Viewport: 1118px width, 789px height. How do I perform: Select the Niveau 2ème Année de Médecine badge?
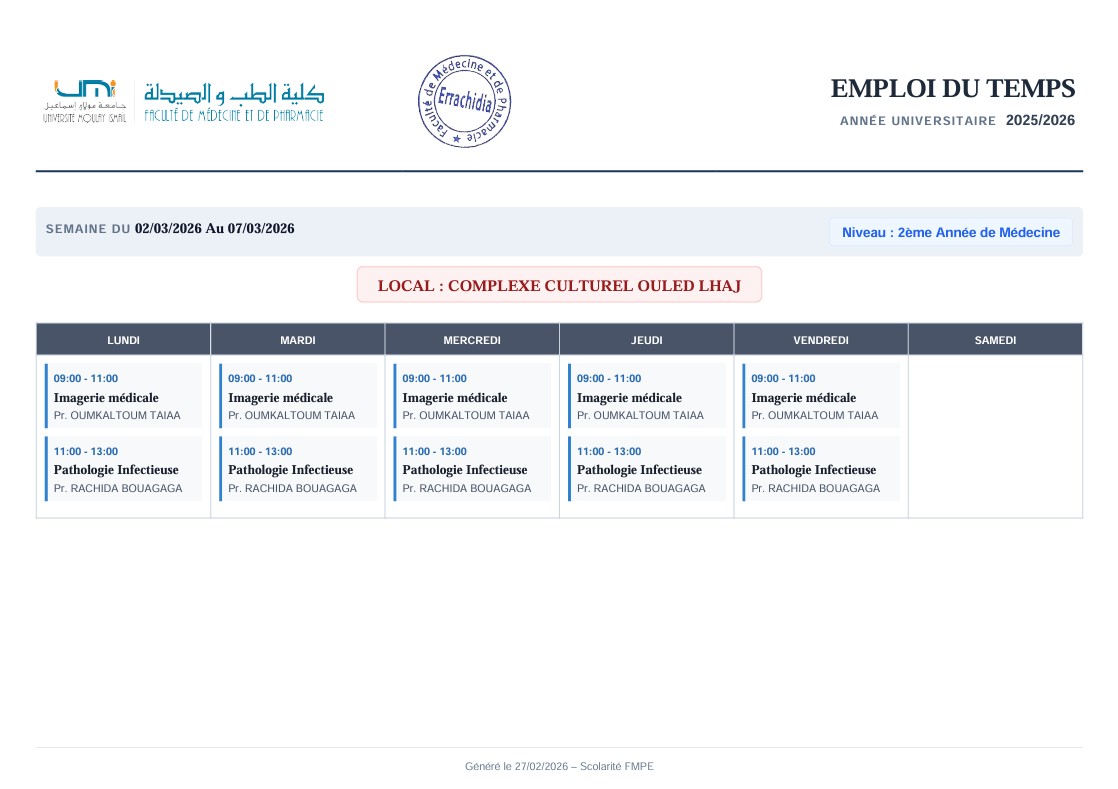tap(950, 232)
